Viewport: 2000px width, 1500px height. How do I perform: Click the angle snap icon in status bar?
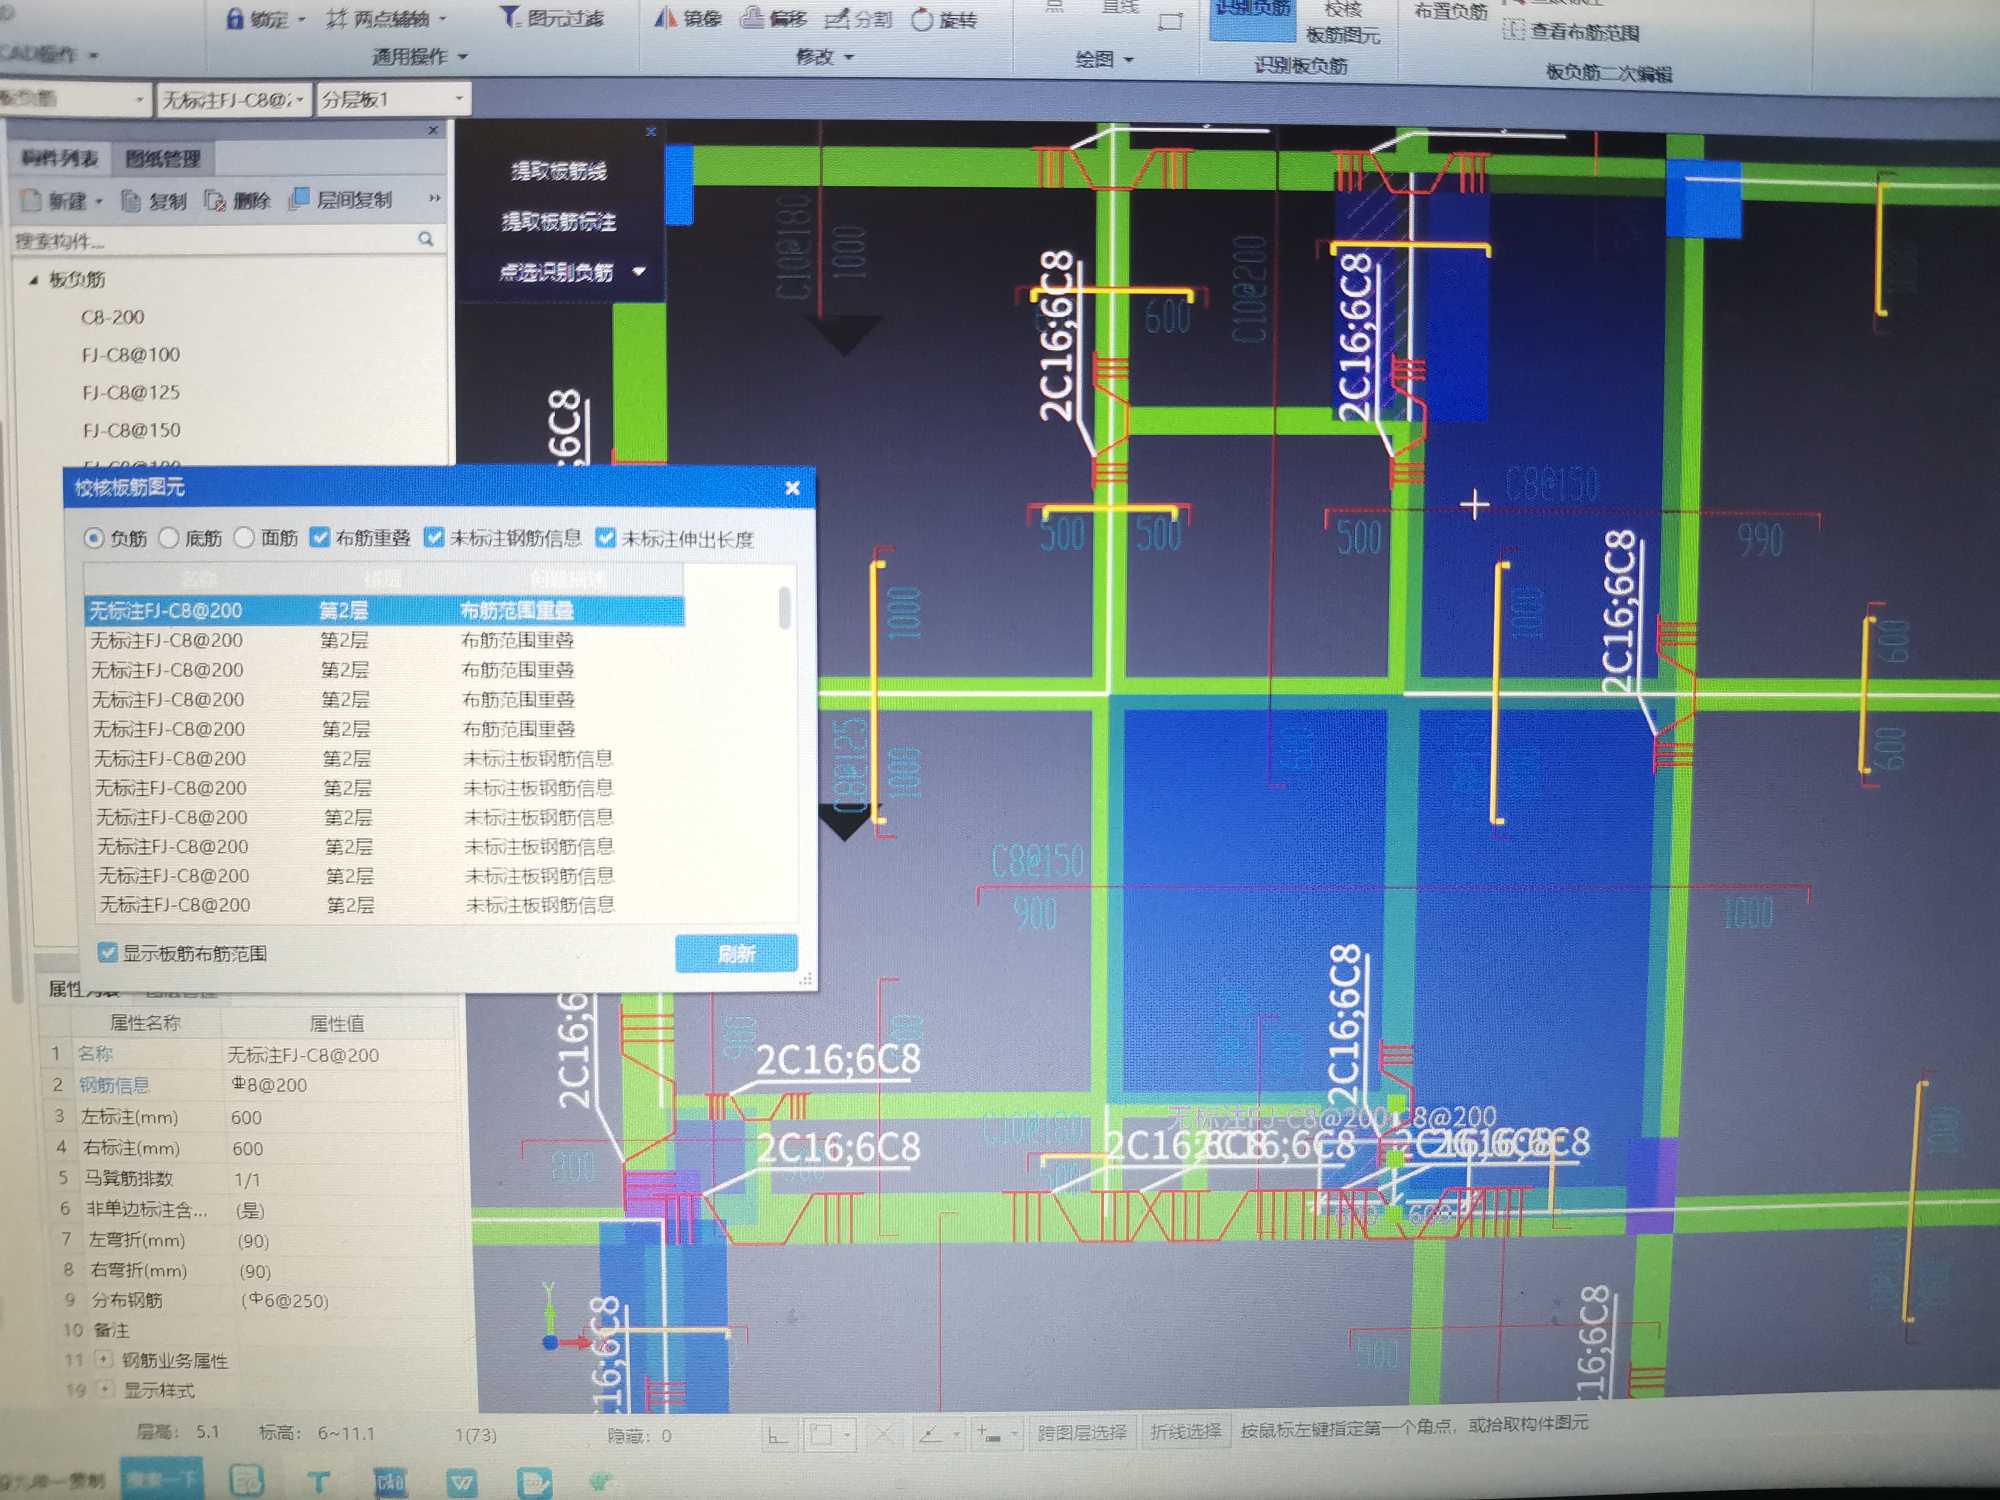pyautogui.click(x=930, y=1435)
